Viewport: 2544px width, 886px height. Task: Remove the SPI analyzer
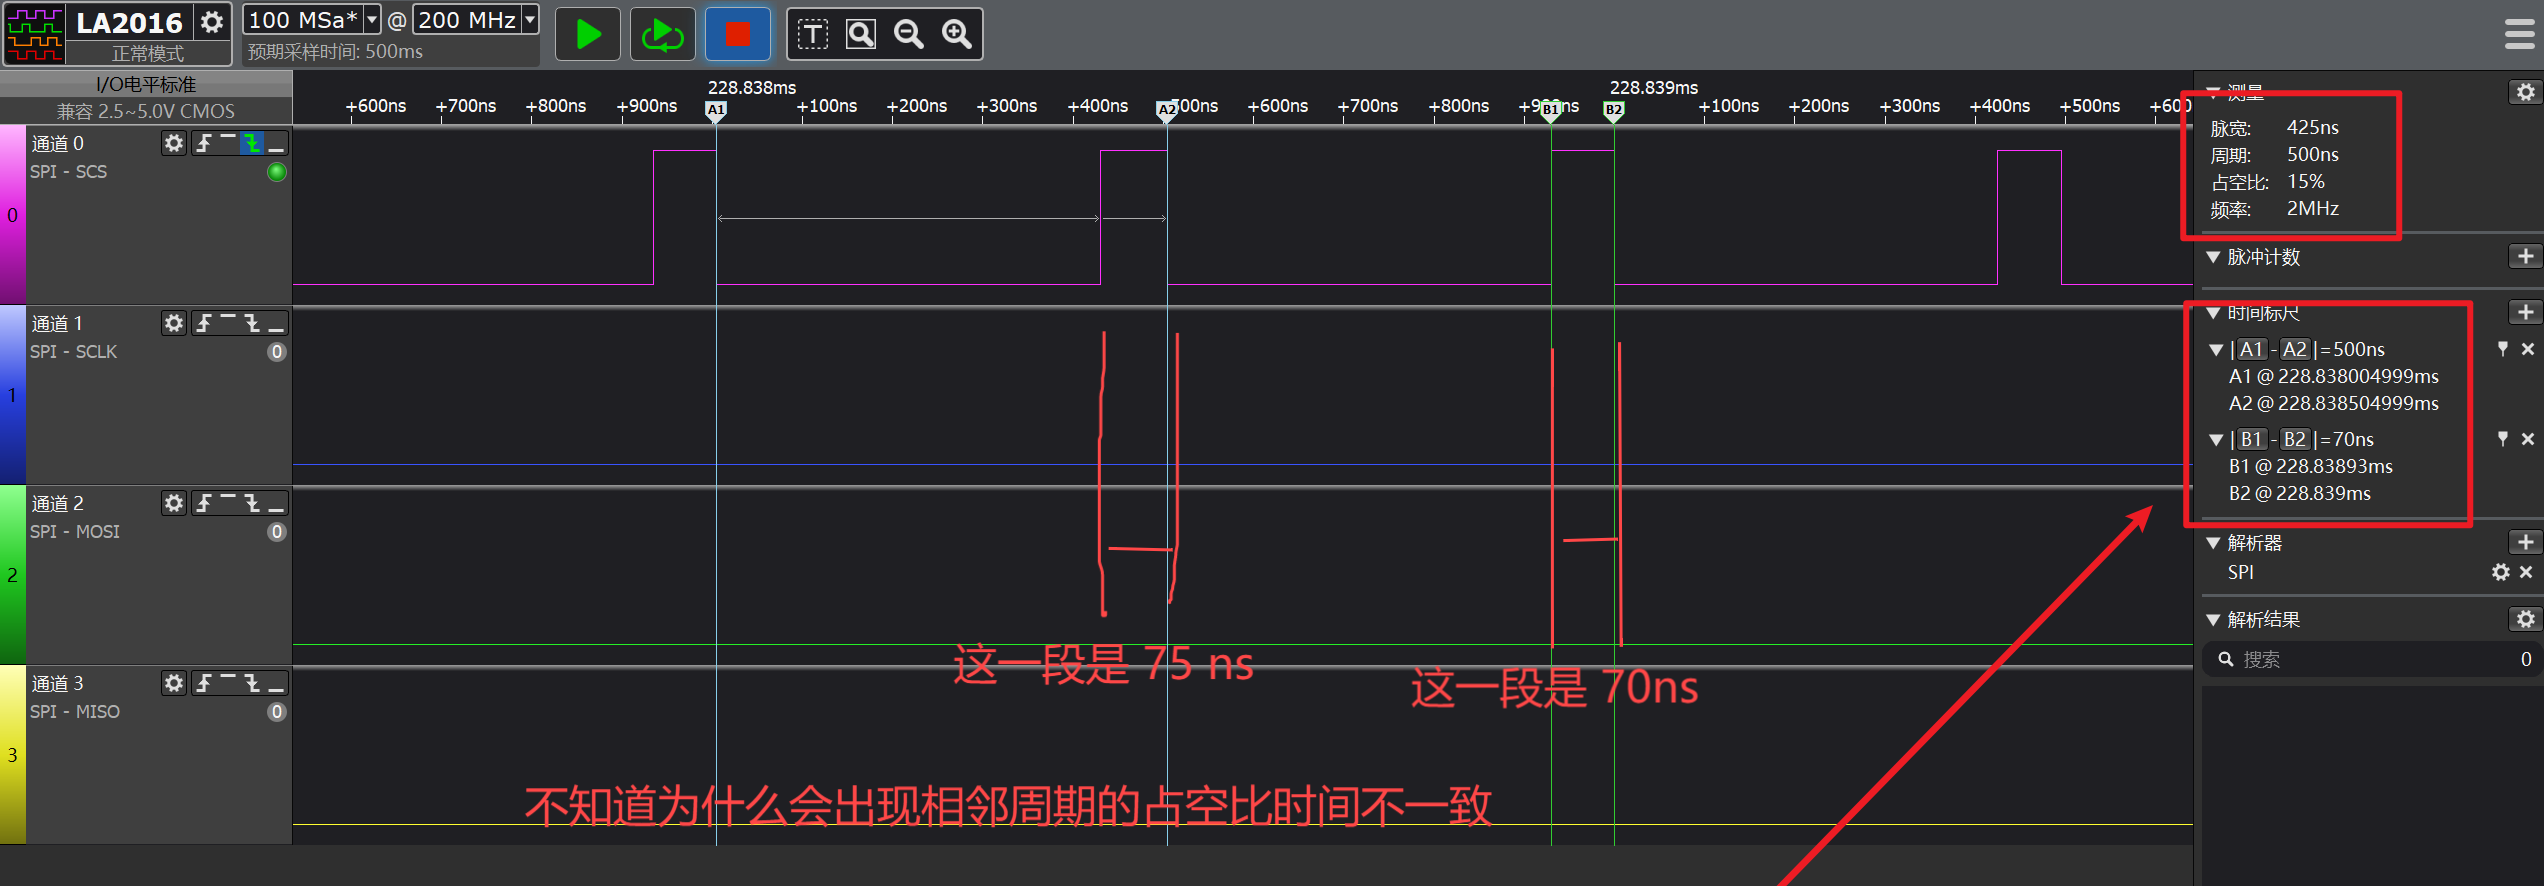[x=2526, y=572]
